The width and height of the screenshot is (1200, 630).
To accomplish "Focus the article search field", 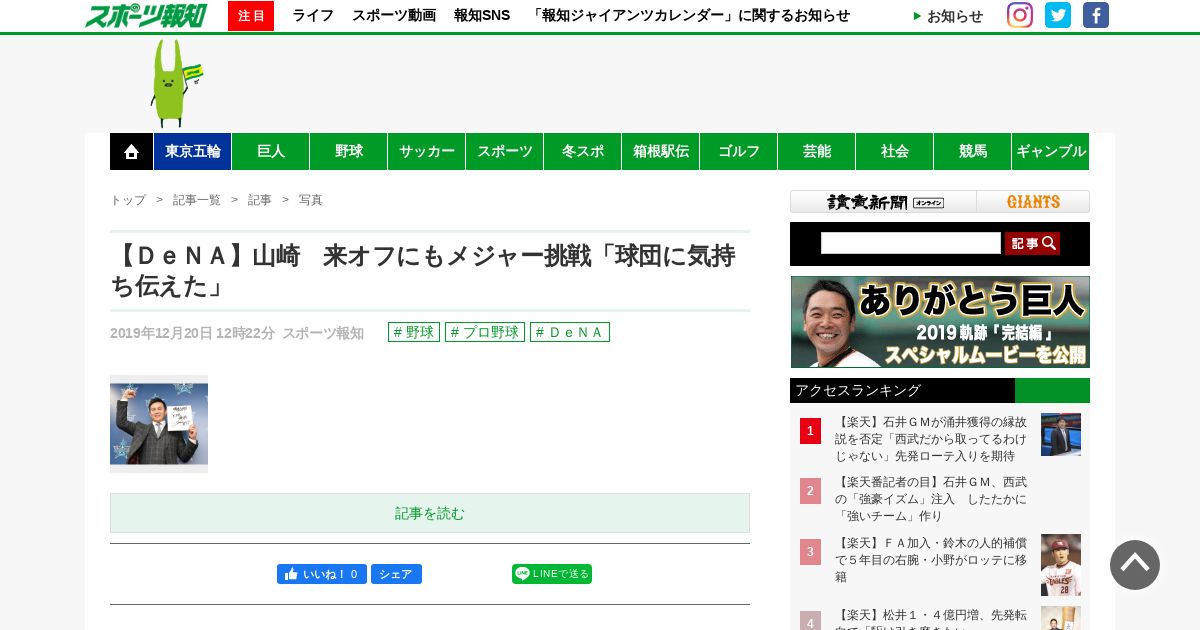I will [x=911, y=243].
